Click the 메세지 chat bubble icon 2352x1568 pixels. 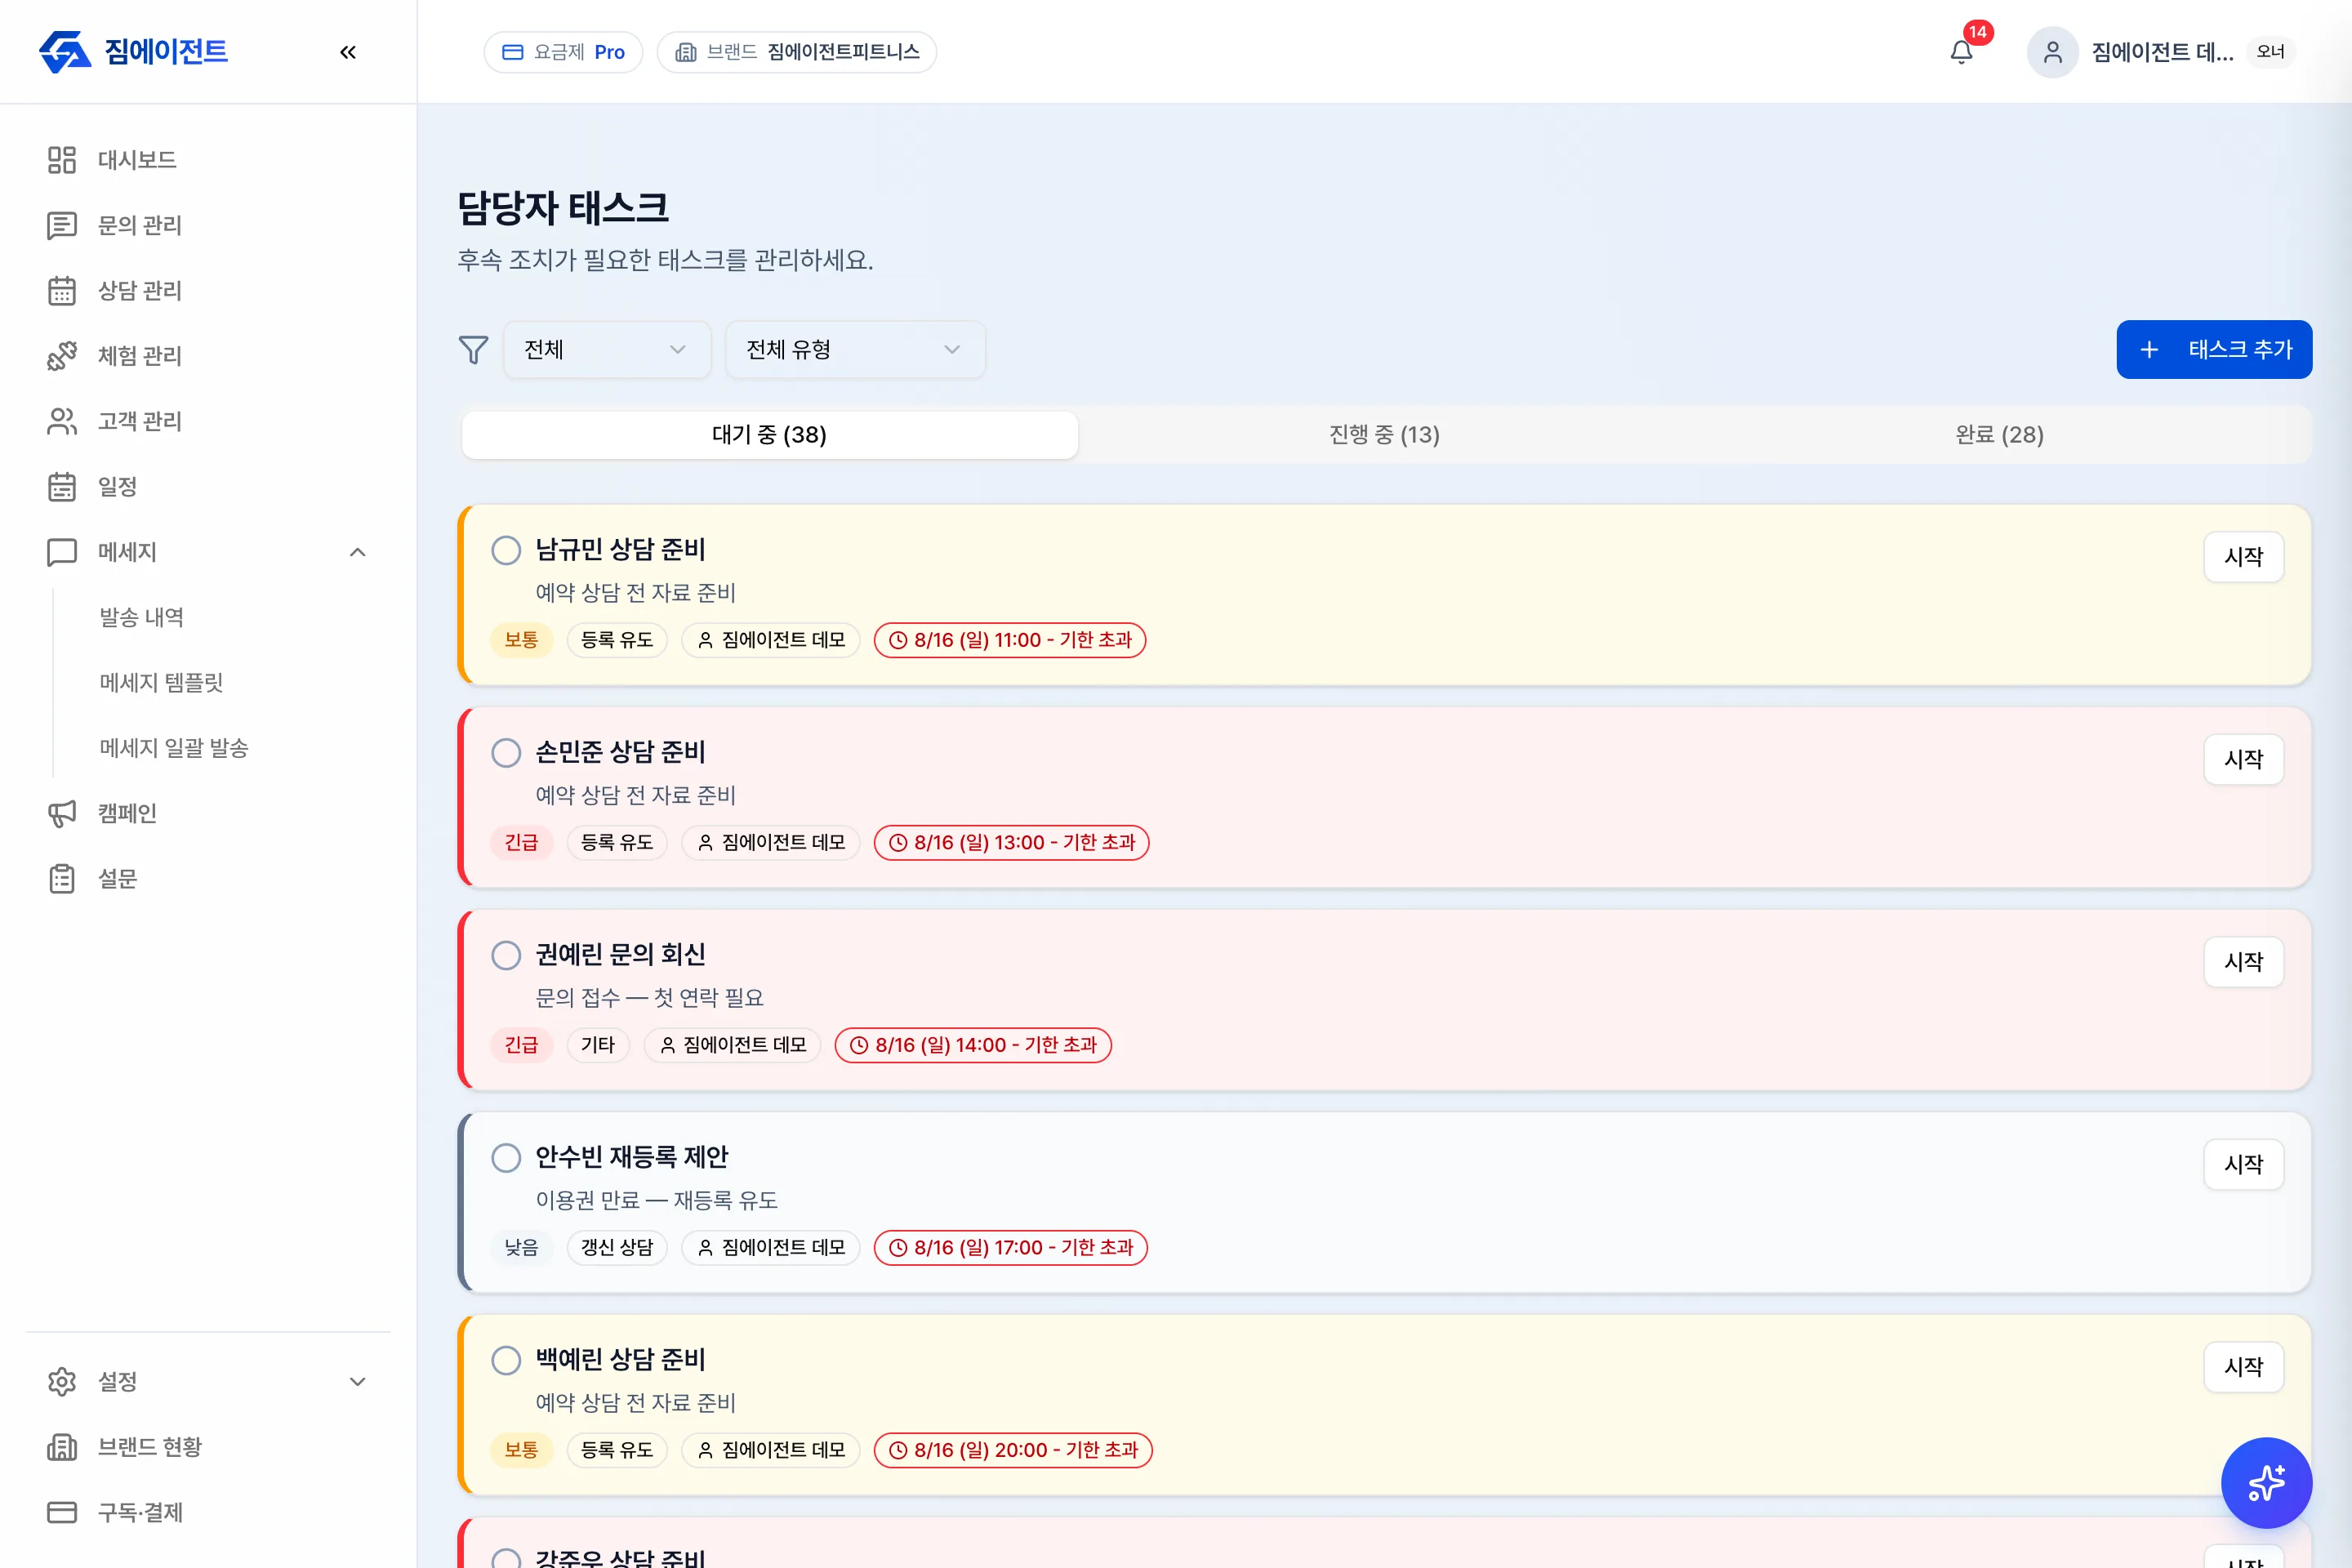[x=62, y=552]
